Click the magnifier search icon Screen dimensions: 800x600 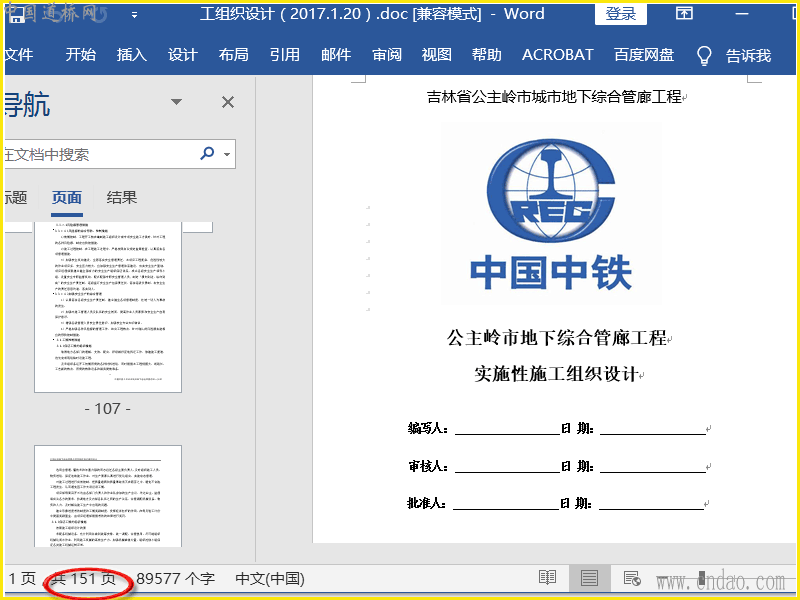(x=207, y=153)
